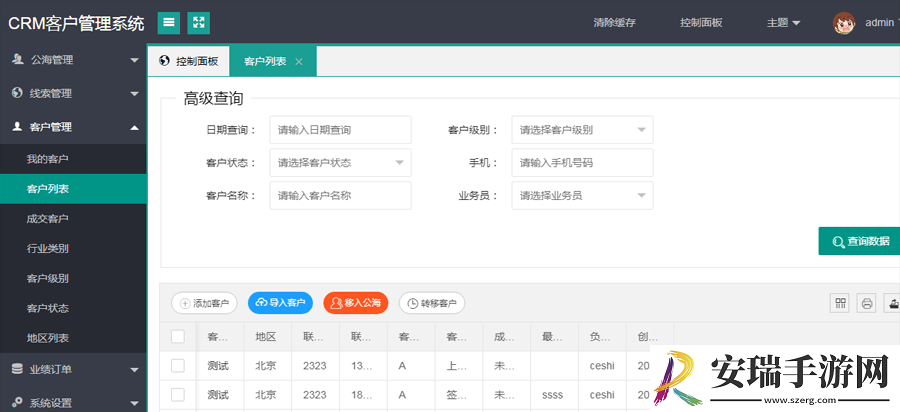The image size is (900, 412).
Task: Click the 手机 number input field
Action: 583,162
